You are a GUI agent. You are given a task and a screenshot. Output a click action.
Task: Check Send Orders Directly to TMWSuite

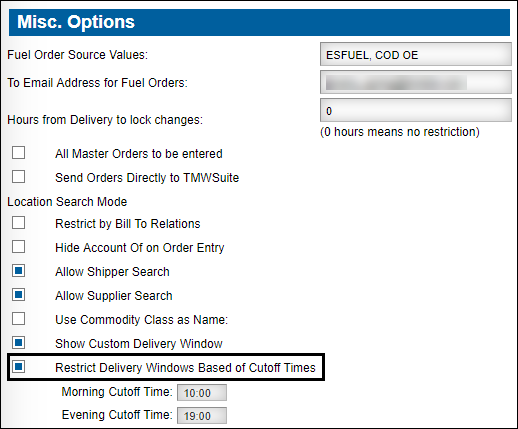click(18, 177)
